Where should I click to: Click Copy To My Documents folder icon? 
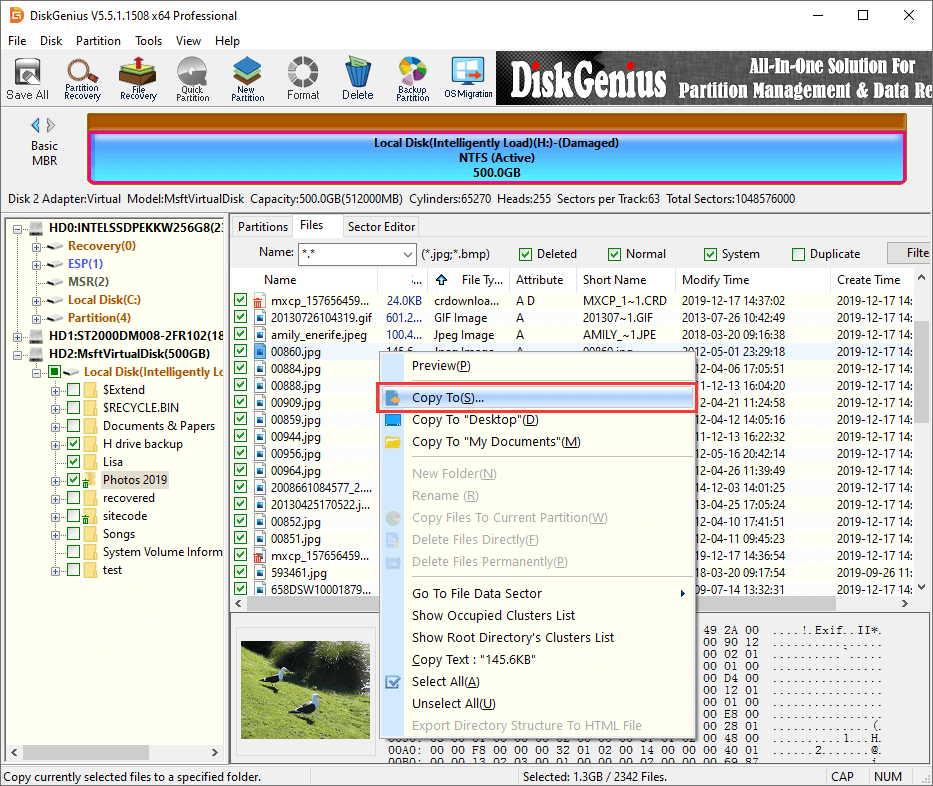pyautogui.click(x=393, y=442)
